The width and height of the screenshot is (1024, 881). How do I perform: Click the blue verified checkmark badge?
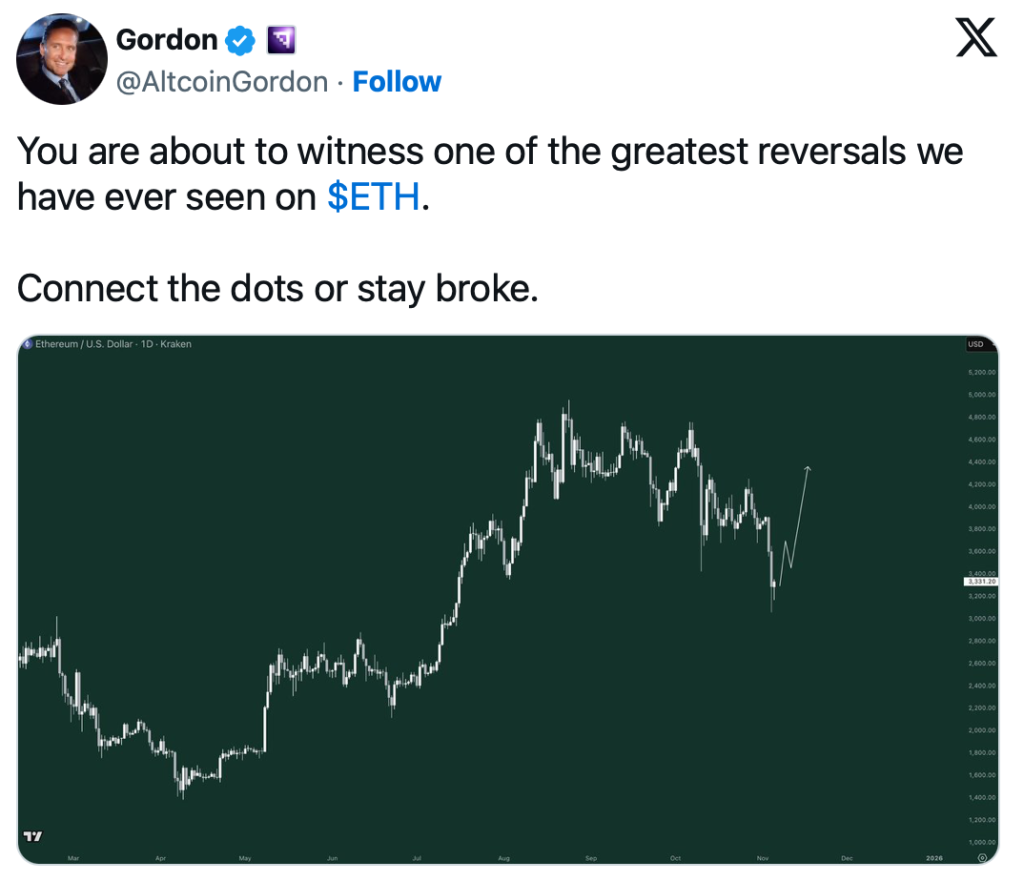coord(239,40)
